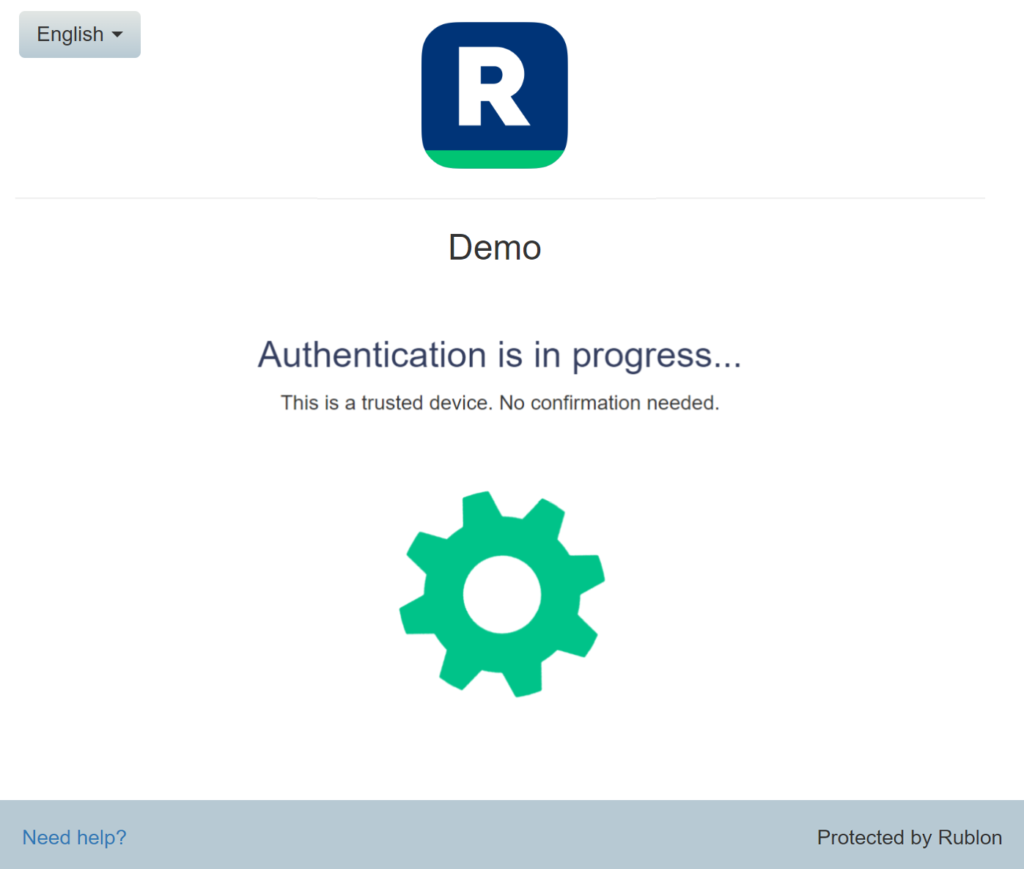Click "Authentication is in progress..." heading

(499, 355)
